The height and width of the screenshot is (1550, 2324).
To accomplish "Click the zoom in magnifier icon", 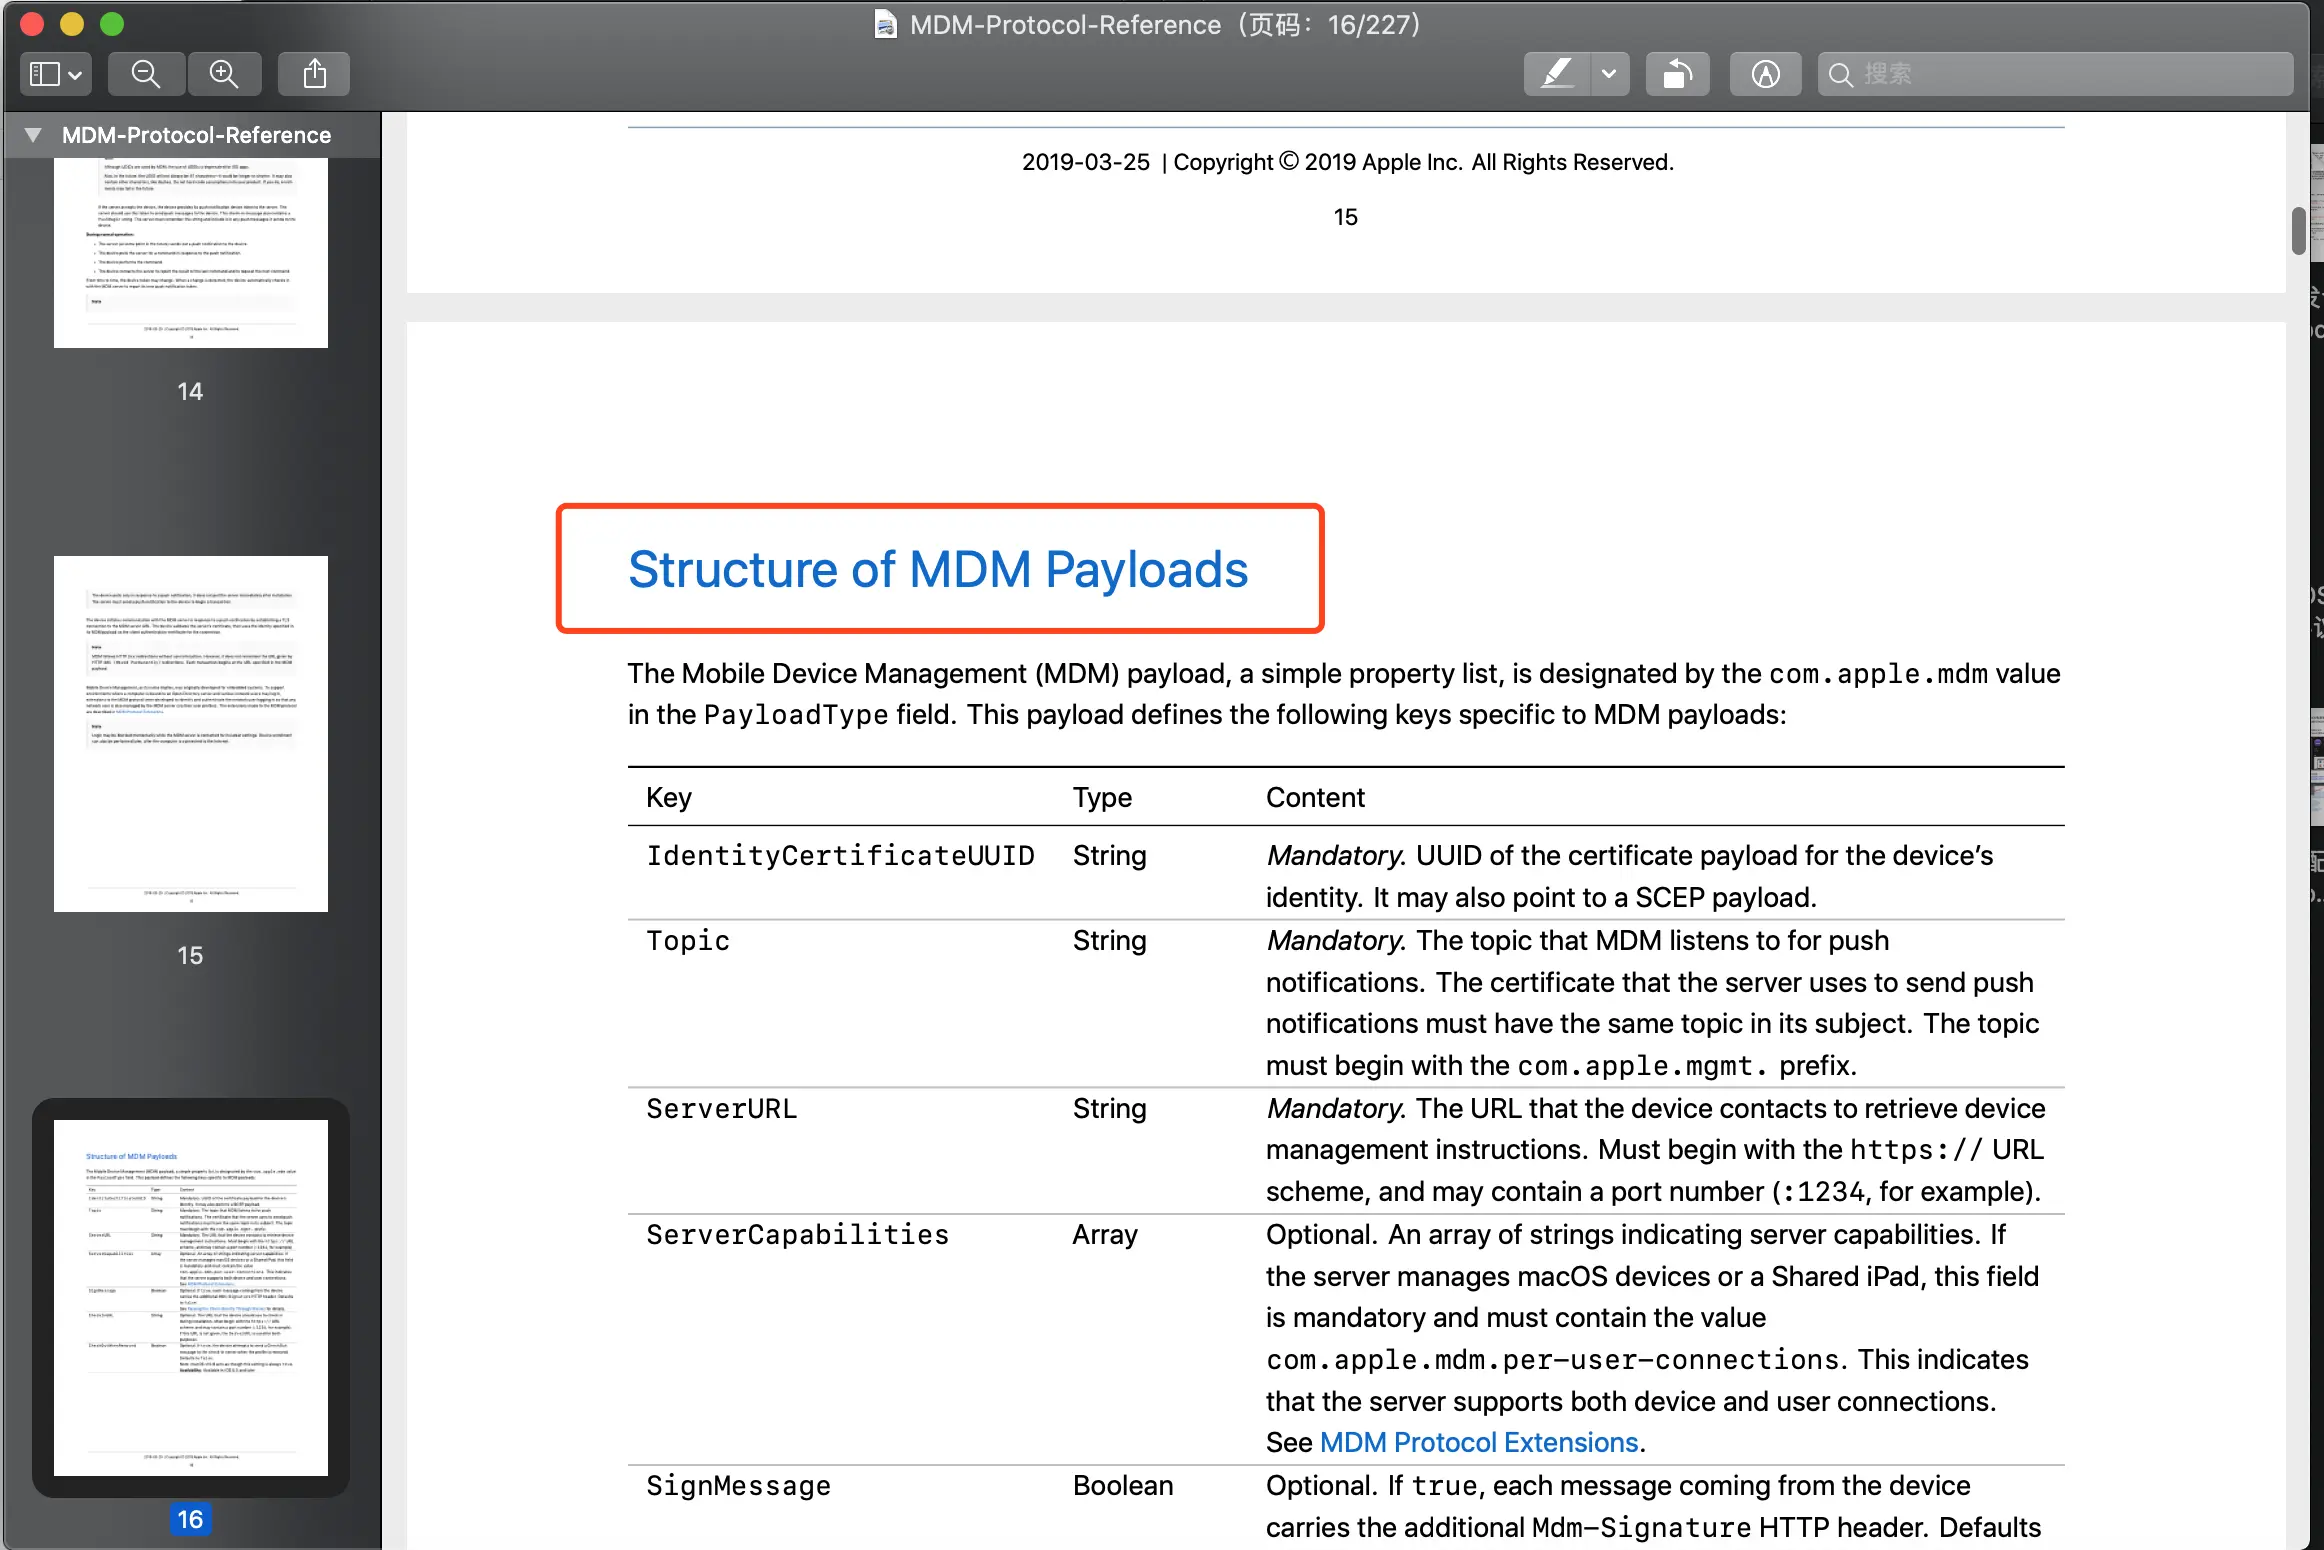I will click(224, 74).
